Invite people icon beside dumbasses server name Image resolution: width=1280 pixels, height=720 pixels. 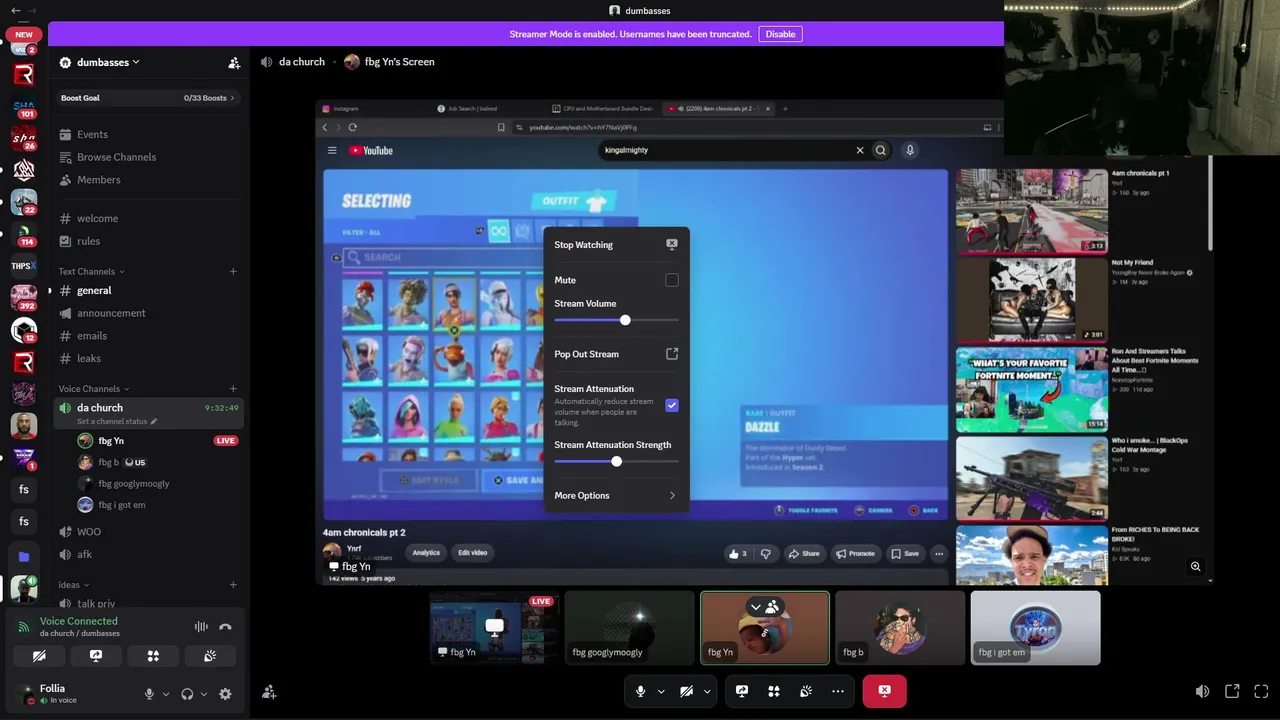(234, 63)
